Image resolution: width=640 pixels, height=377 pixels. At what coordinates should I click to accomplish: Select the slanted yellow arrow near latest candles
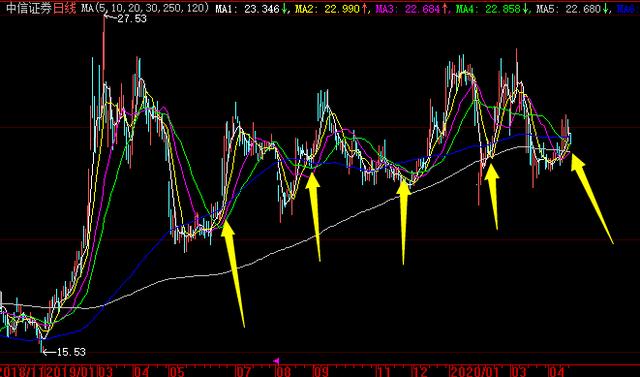[x=592, y=198]
